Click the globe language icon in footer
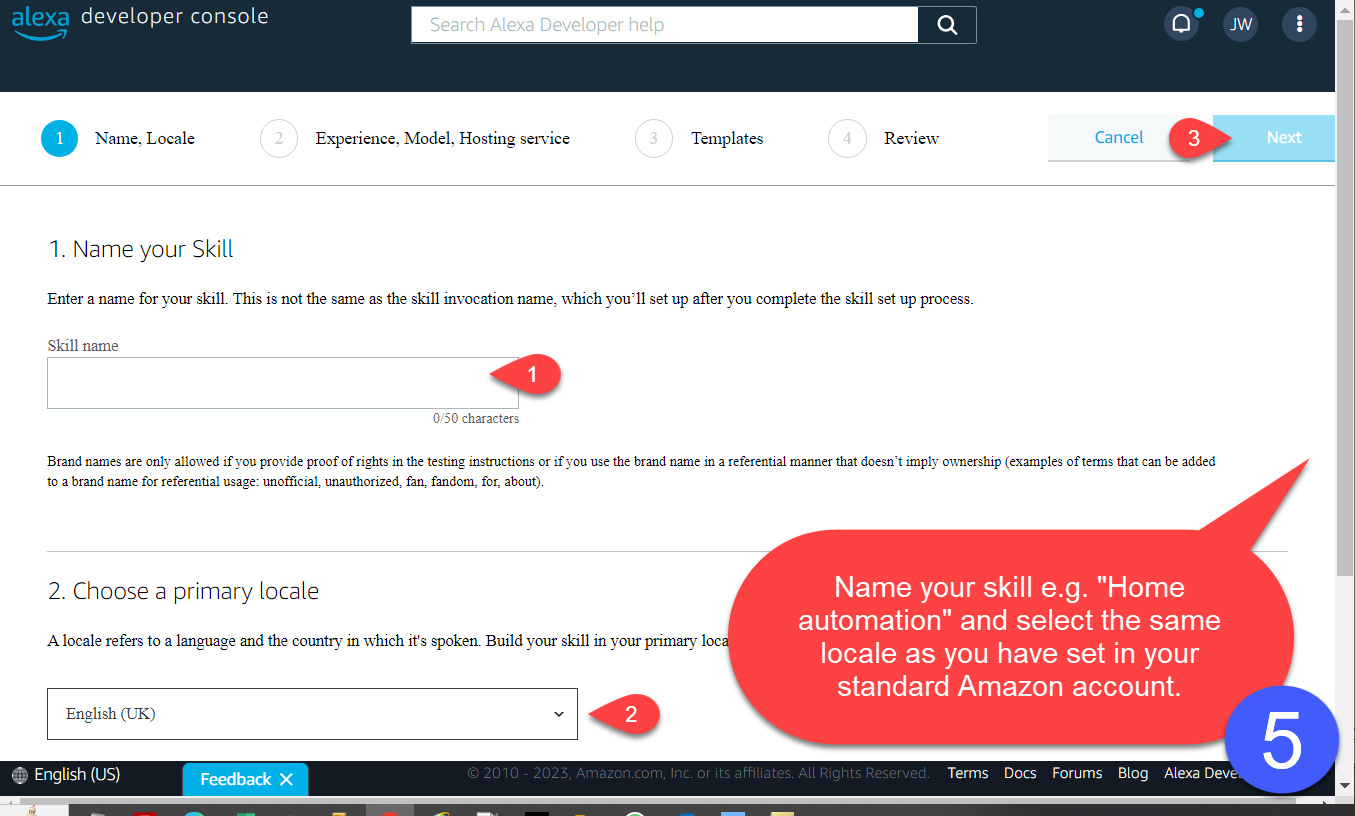The width and height of the screenshot is (1355, 816). pos(20,775)
